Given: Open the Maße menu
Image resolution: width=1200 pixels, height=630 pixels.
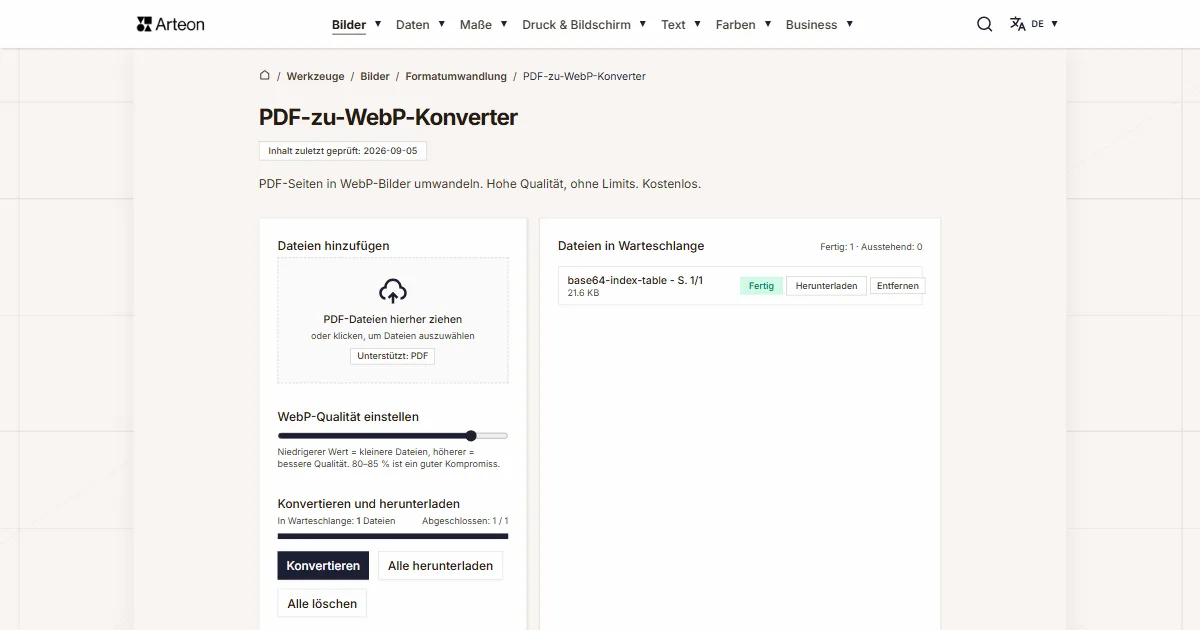Looking at the screenshot, I should [x=476, y=24].
